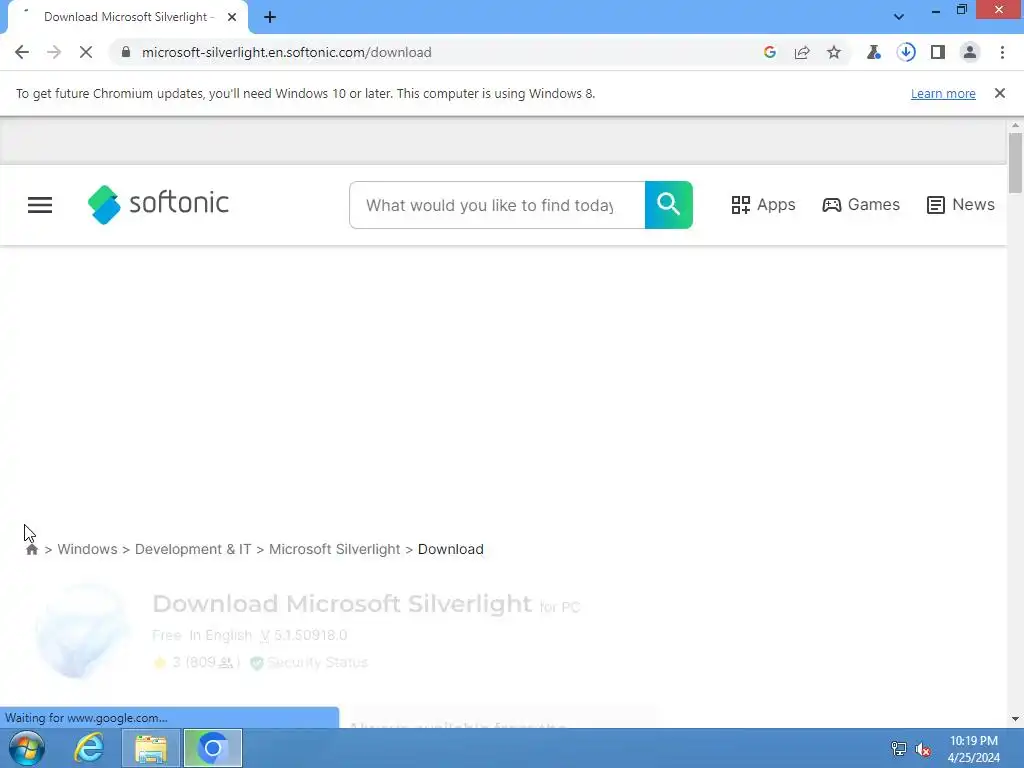Click the Security Status badge
Image resolution: width=1024 pixels, height=768 pixels.
[310, 663]
